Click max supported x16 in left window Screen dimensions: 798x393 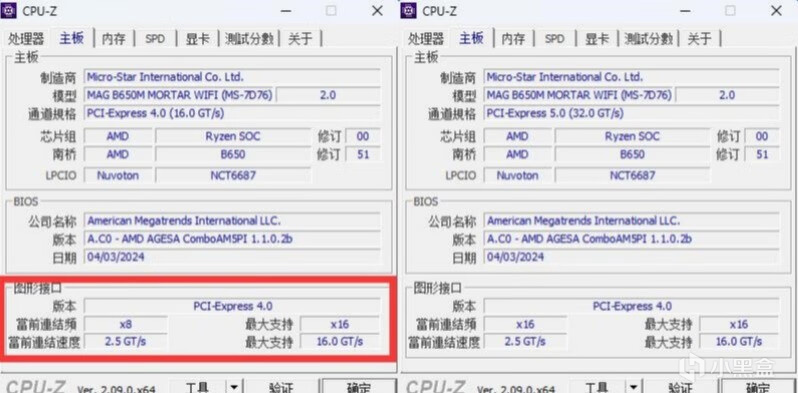pos(339,324)
